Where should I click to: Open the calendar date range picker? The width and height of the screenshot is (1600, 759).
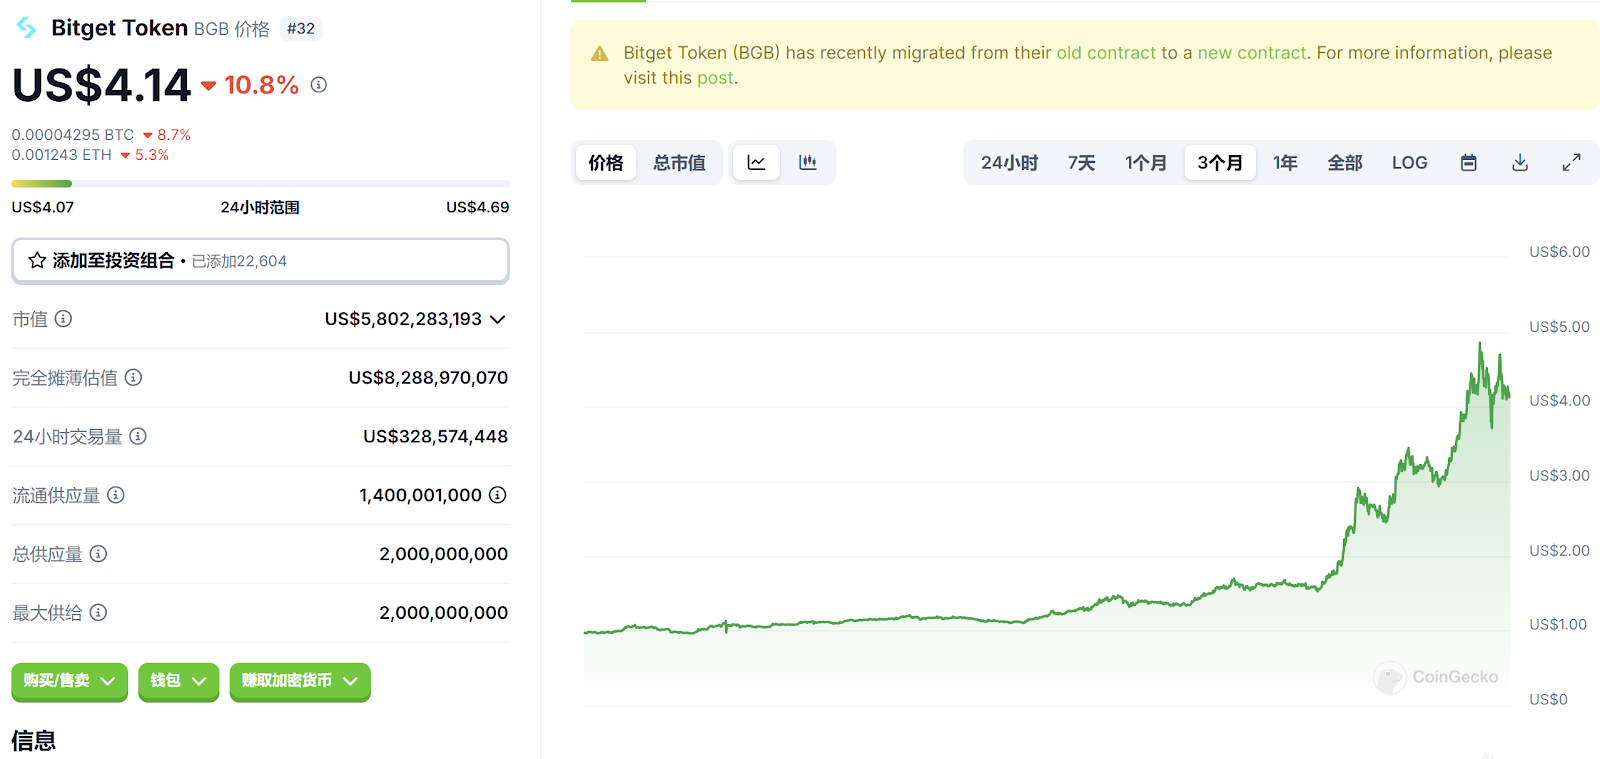(1468, 163)
